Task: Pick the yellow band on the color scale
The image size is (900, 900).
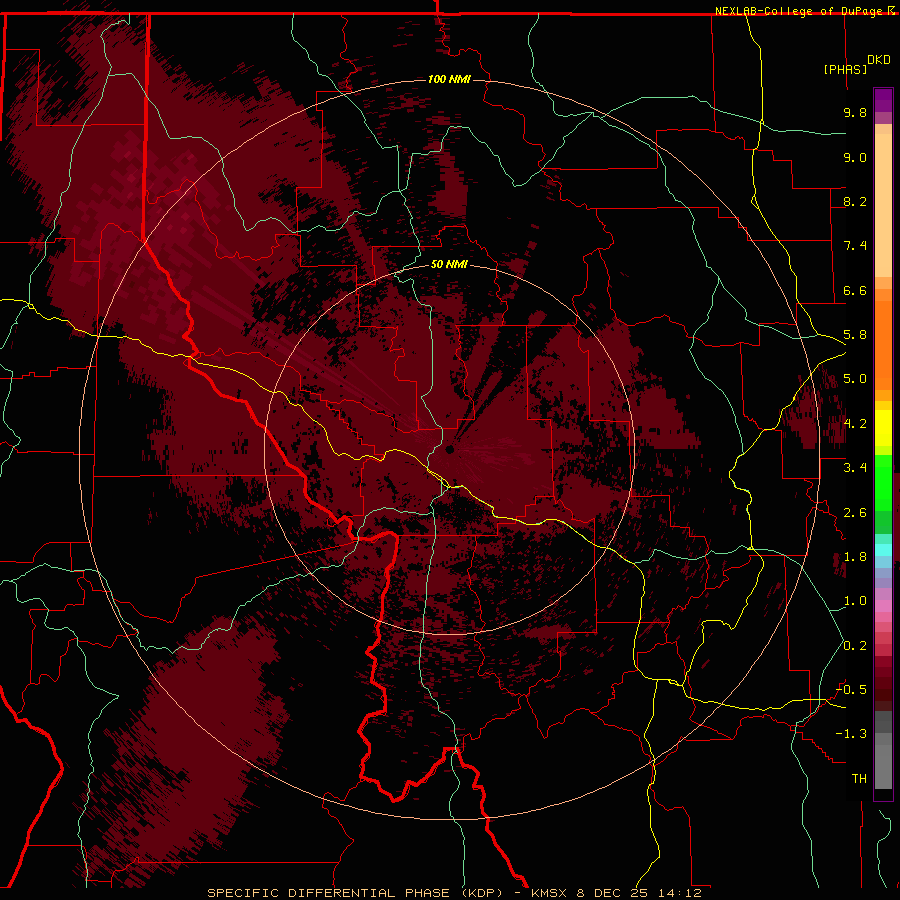Action: 883,428
